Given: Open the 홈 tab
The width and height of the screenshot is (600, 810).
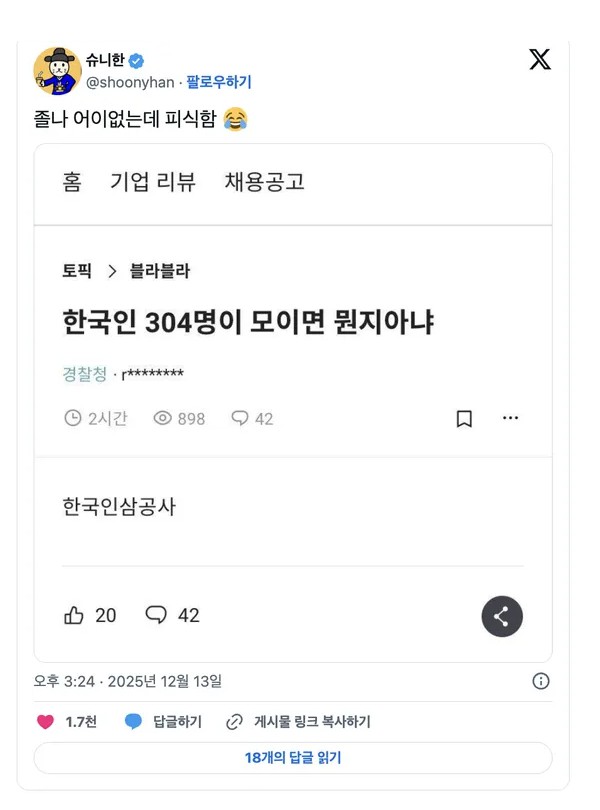Looking at the screenshot, I should click(72, 182).
